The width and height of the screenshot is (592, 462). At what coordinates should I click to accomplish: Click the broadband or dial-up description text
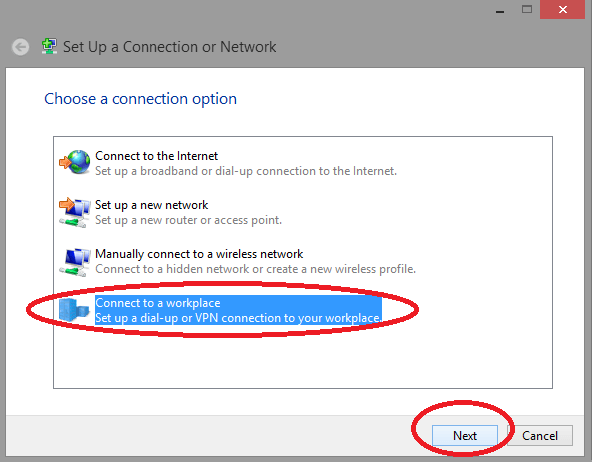pos(246,171)
